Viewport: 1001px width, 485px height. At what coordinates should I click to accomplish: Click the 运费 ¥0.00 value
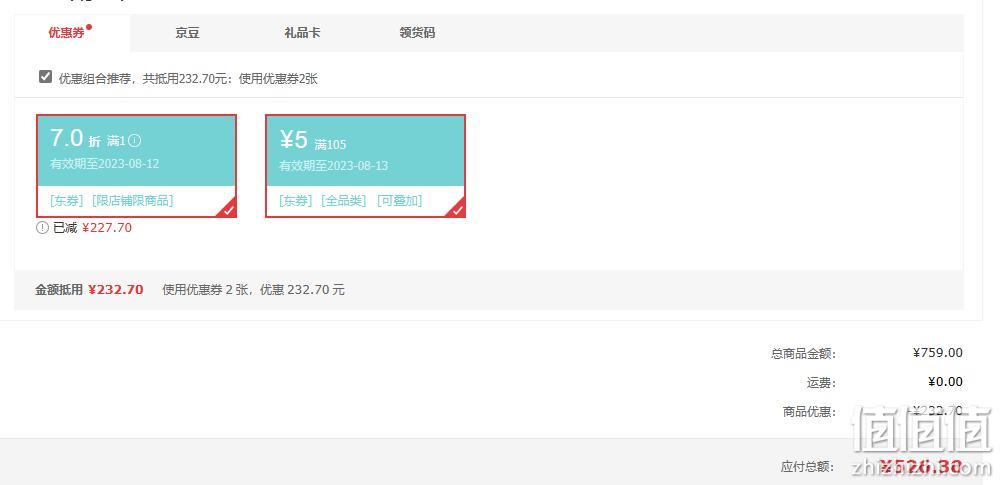click(x=945, y=382)
